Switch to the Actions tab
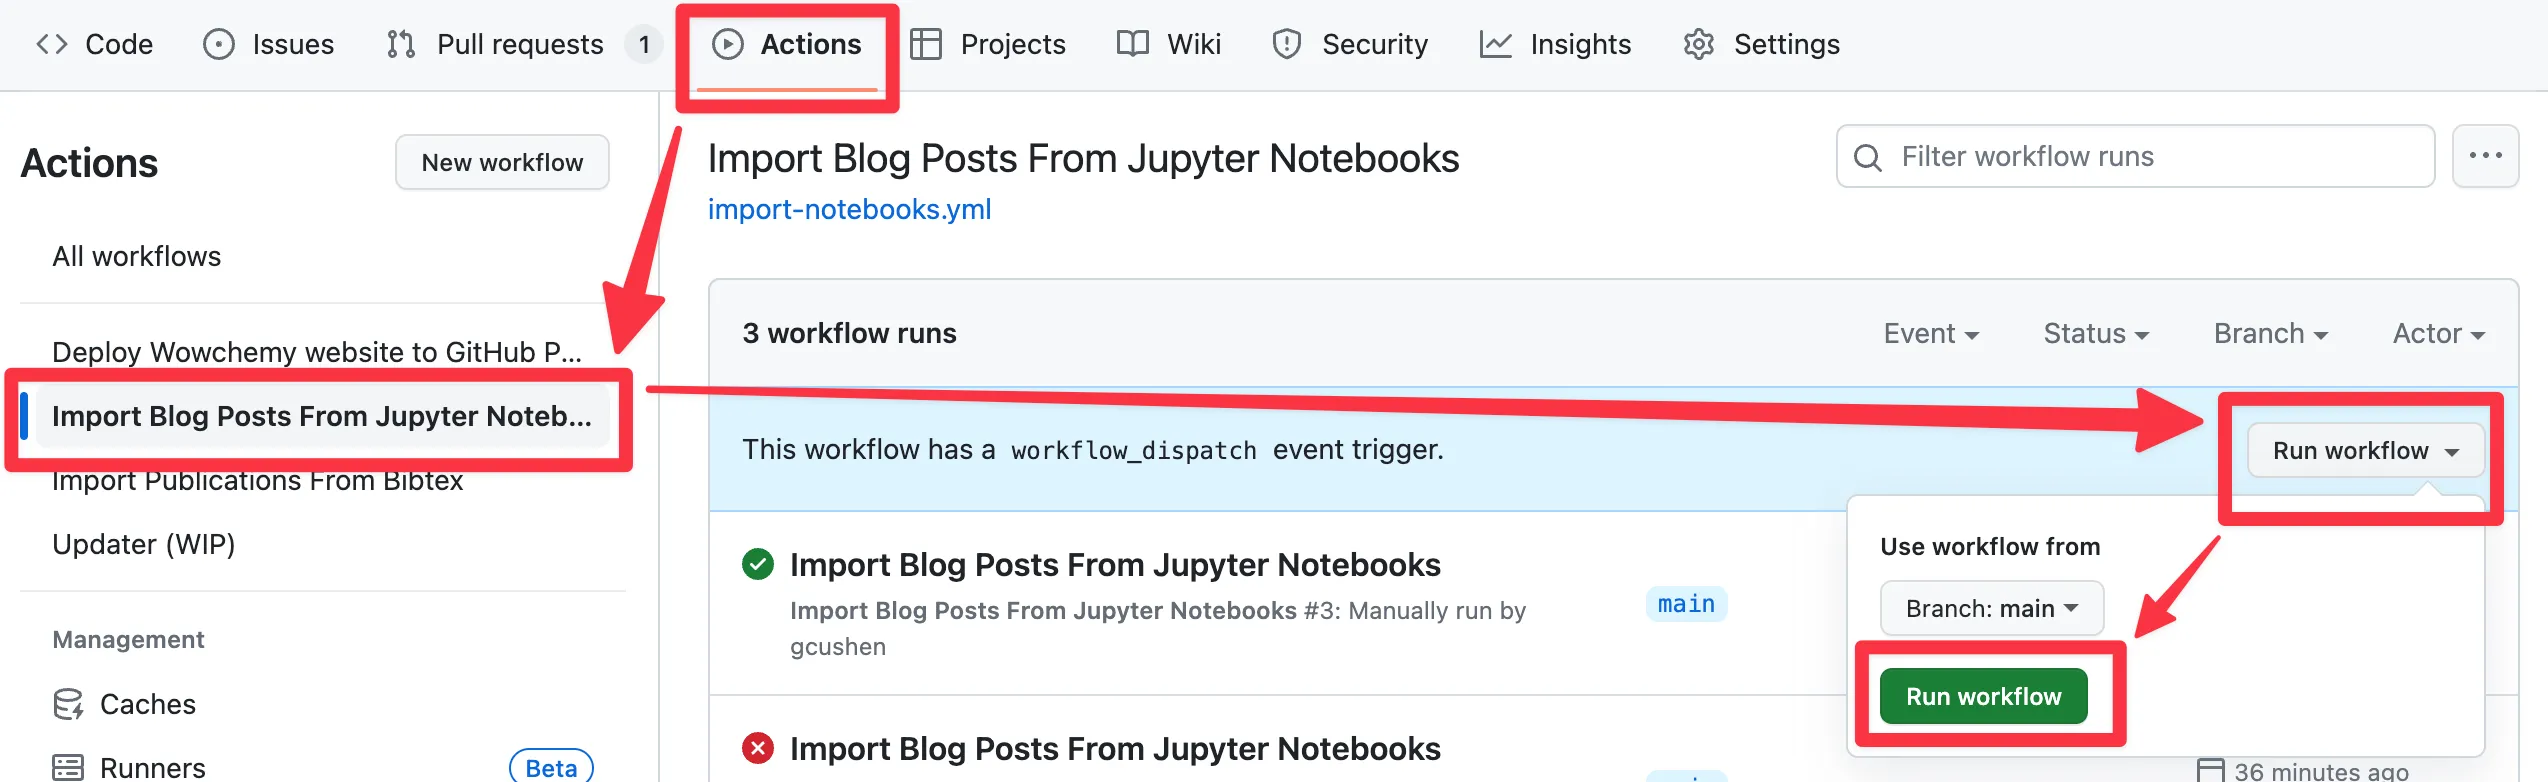Image resolution: width=2548 pixels, height=782 pixels. click(x=787, y=44)
